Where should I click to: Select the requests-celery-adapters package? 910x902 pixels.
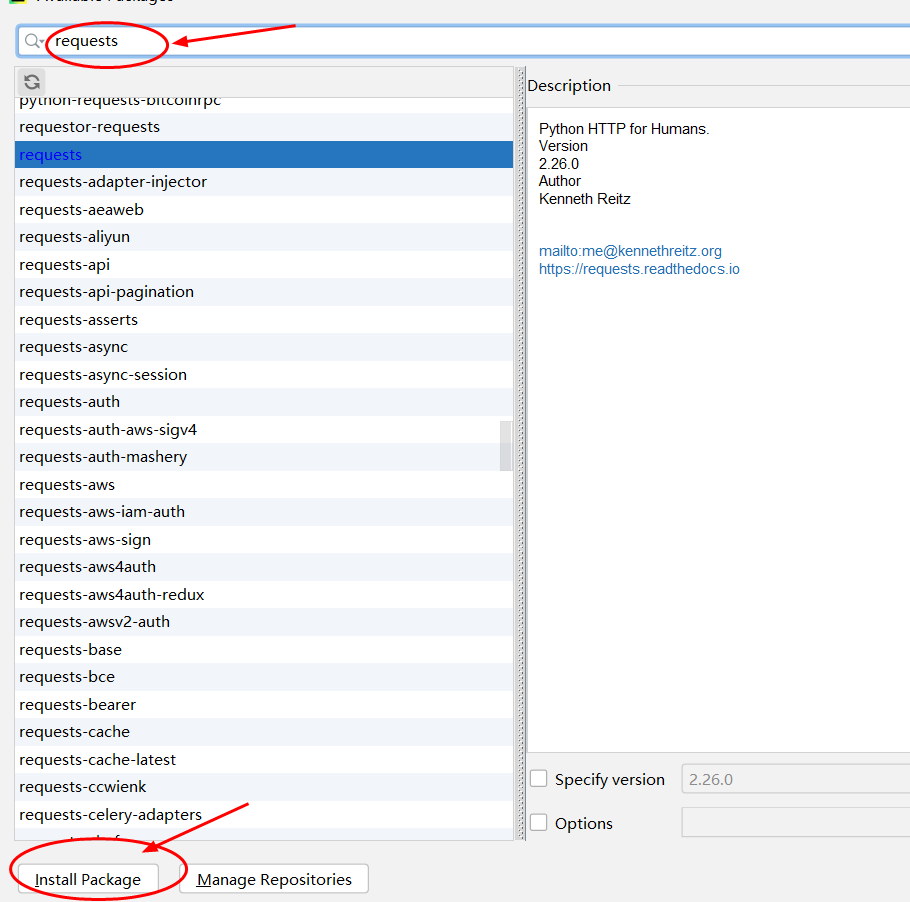click(x=263, y=815)
